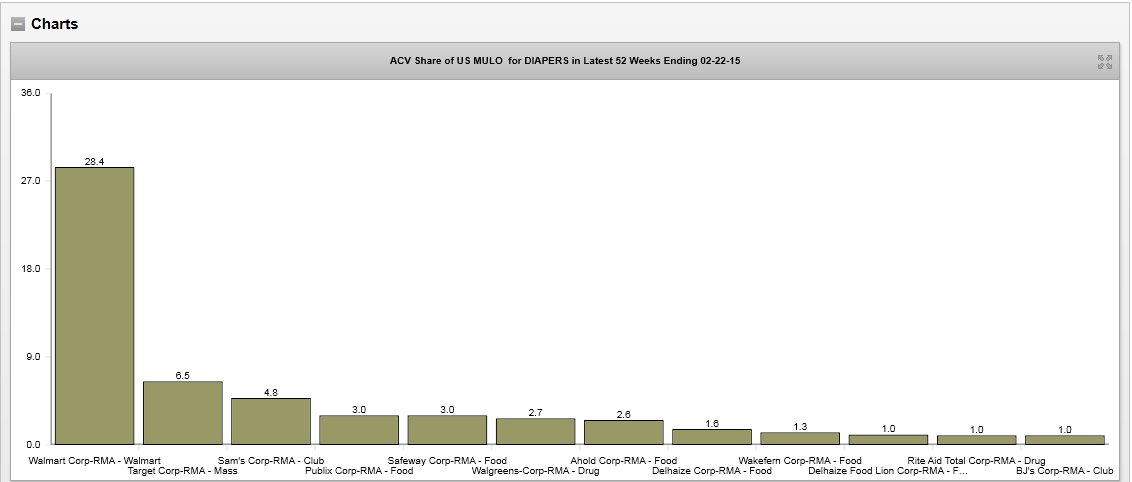Click the BJ's Corp-RMA - Club axis label
This screenshot has width=1132, height=482.
click(x=1064, y=470)
